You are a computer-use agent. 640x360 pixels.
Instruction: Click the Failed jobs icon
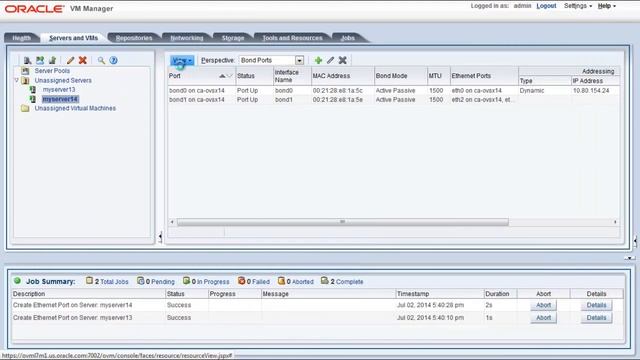[241, 281]
